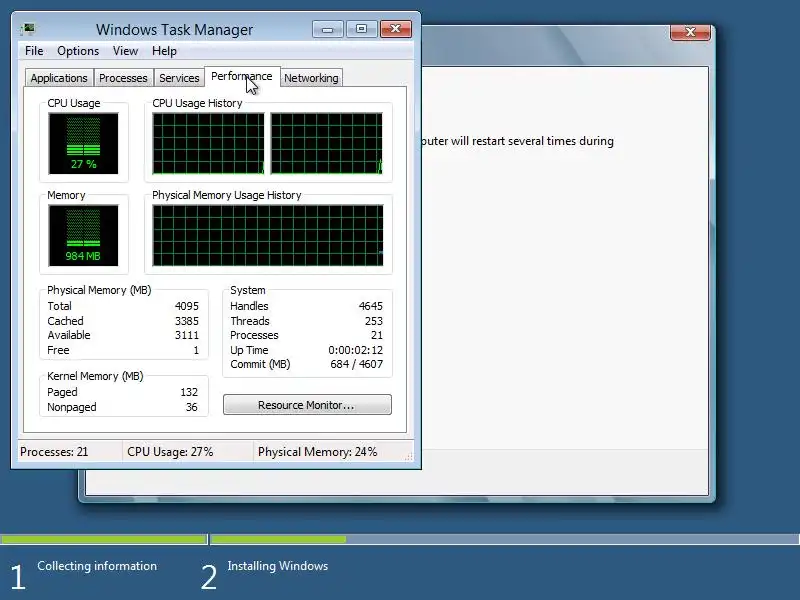Click the Collecting information step label
Image resolution: width=800 pixels, height=600 pixels.
click(97, 566)
